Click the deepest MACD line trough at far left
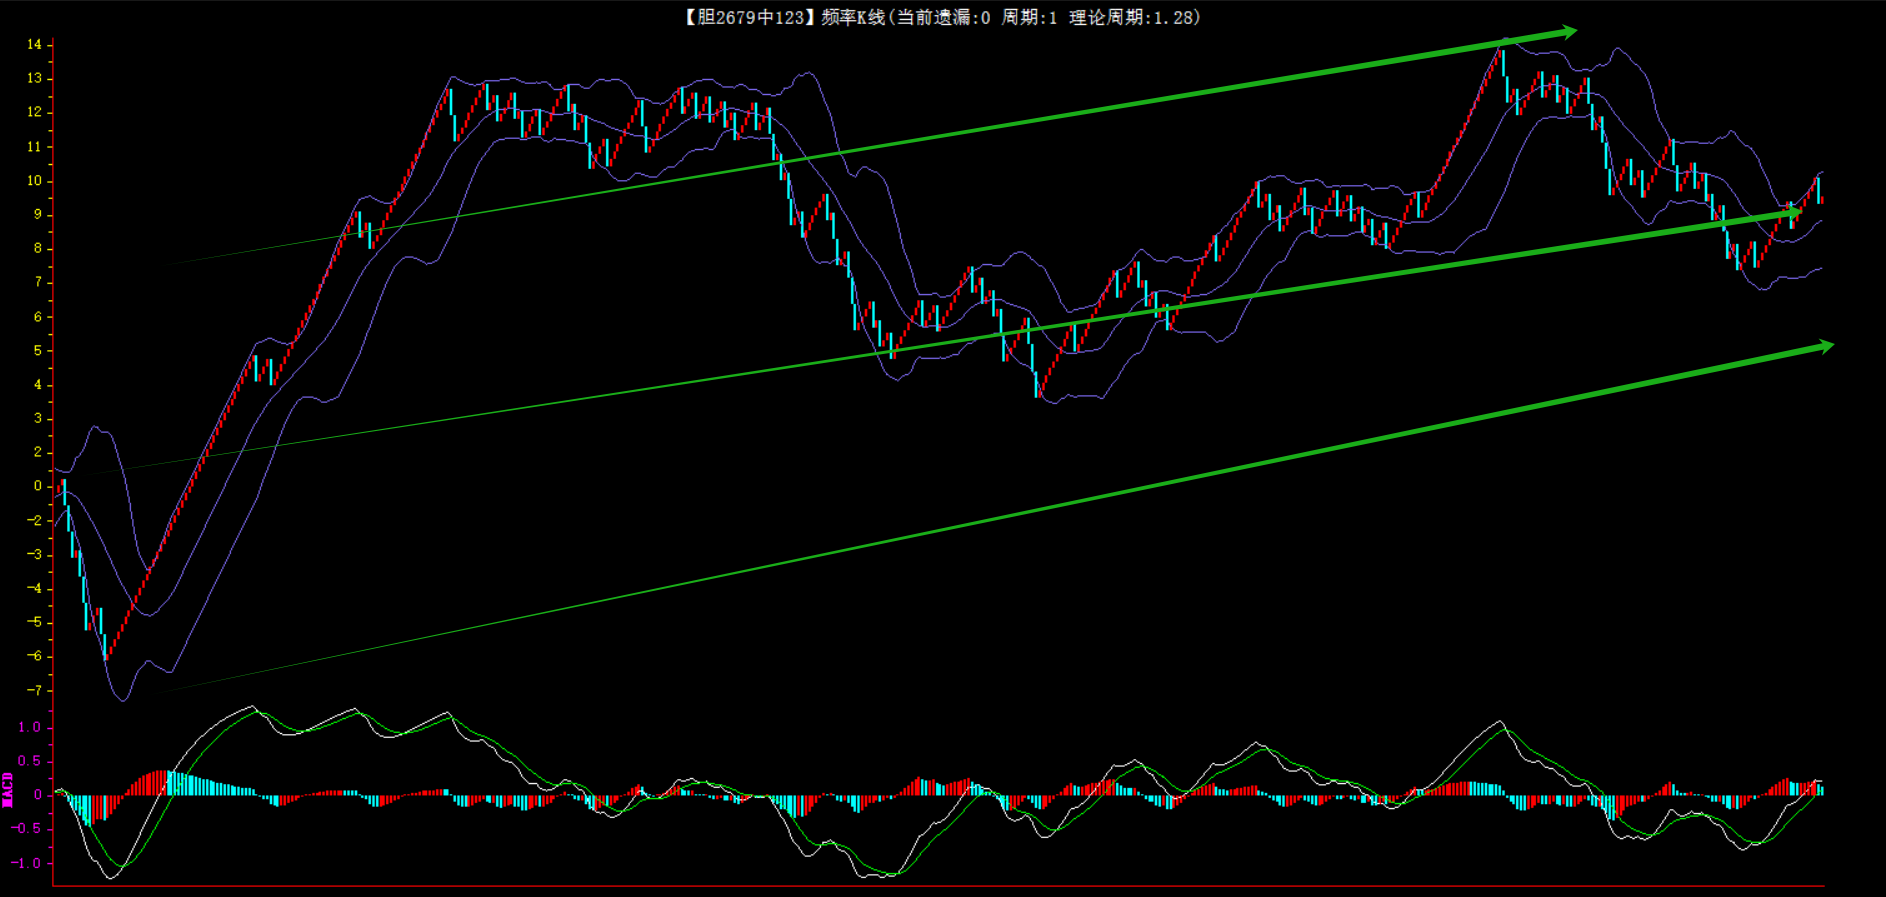 click(110, 877)
